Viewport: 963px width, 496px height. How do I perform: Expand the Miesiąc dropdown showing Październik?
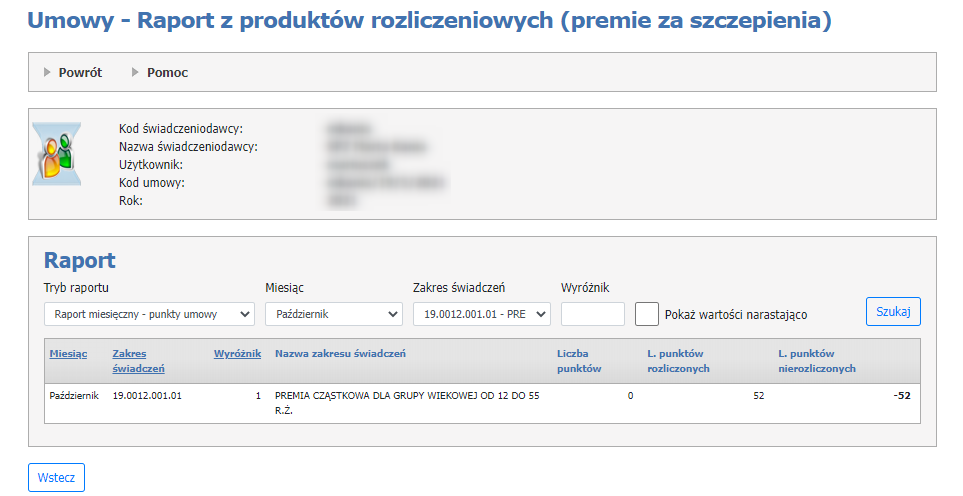[x=333, y=314]
